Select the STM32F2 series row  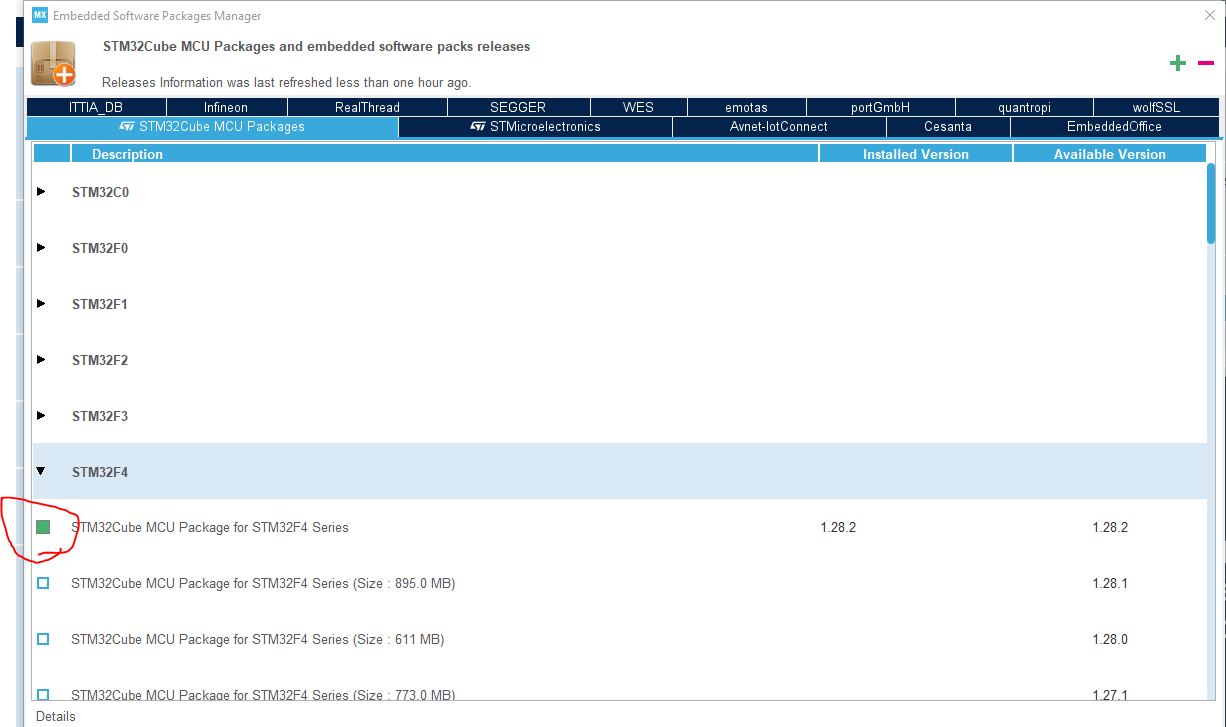click(100, 360)
